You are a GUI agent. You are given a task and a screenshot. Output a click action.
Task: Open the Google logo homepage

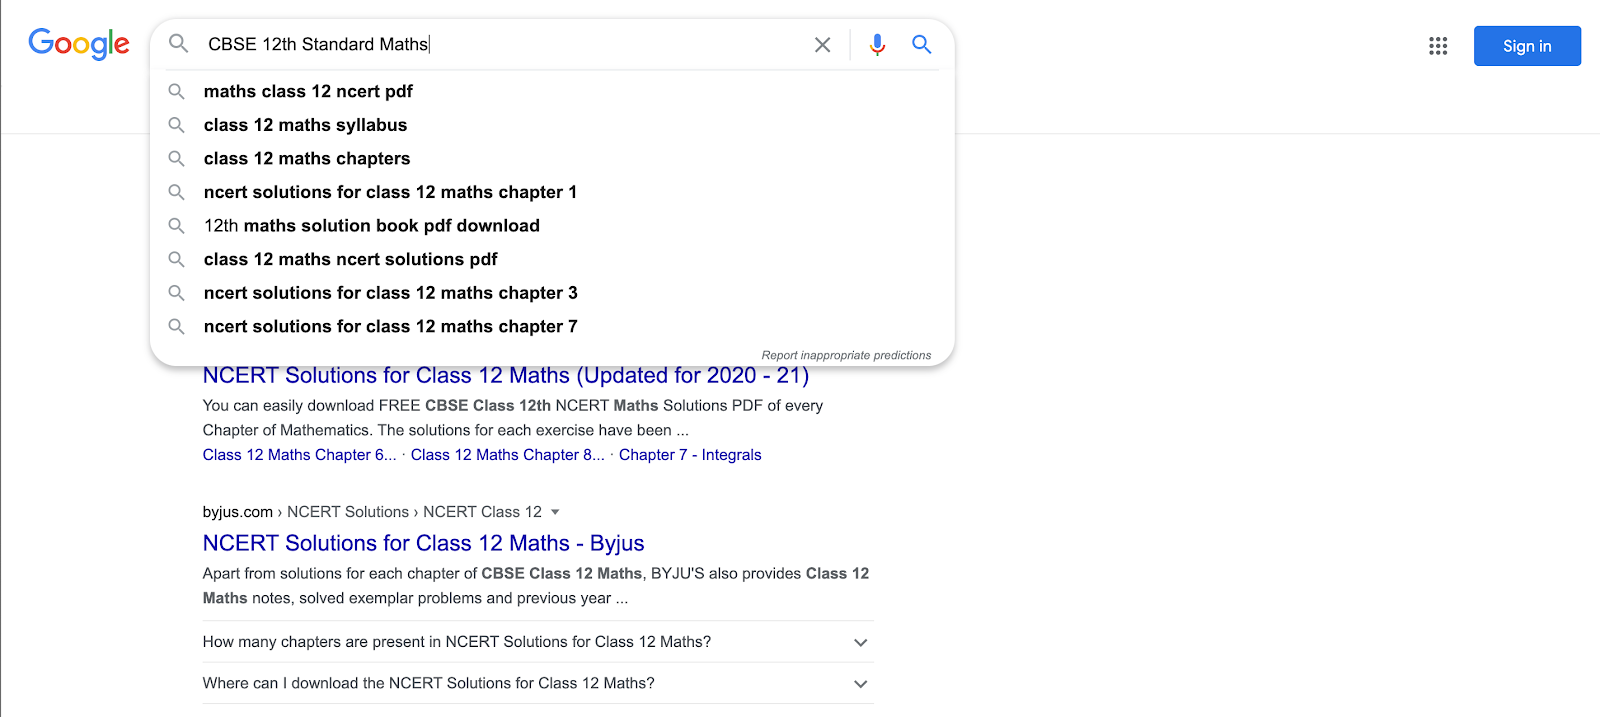79,44
